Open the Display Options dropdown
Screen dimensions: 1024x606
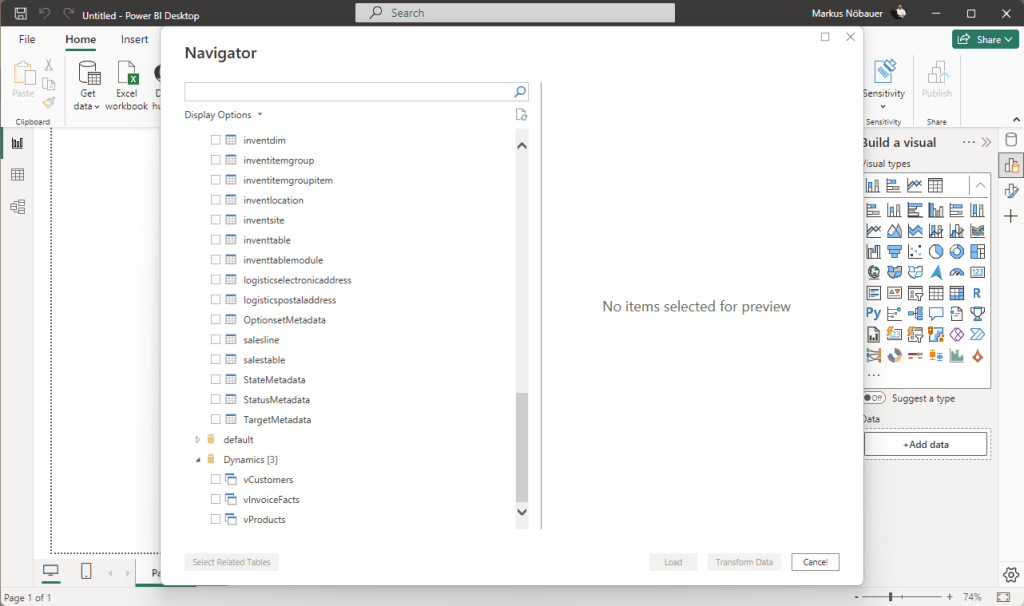[224, 114]
